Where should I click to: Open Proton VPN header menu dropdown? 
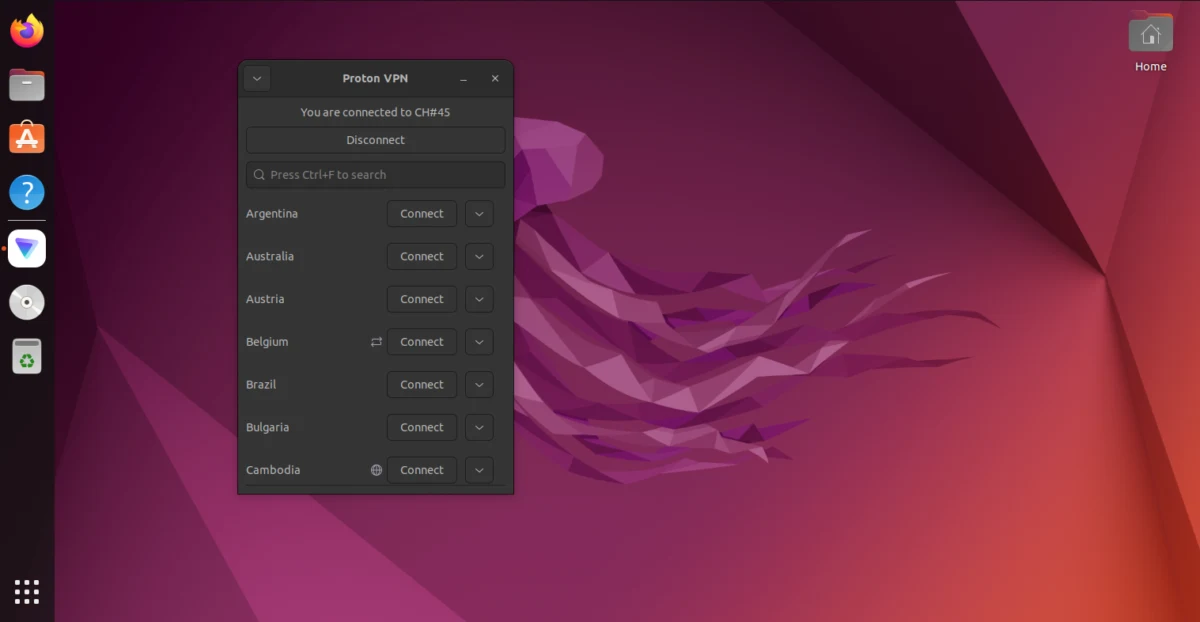(257, 79)
